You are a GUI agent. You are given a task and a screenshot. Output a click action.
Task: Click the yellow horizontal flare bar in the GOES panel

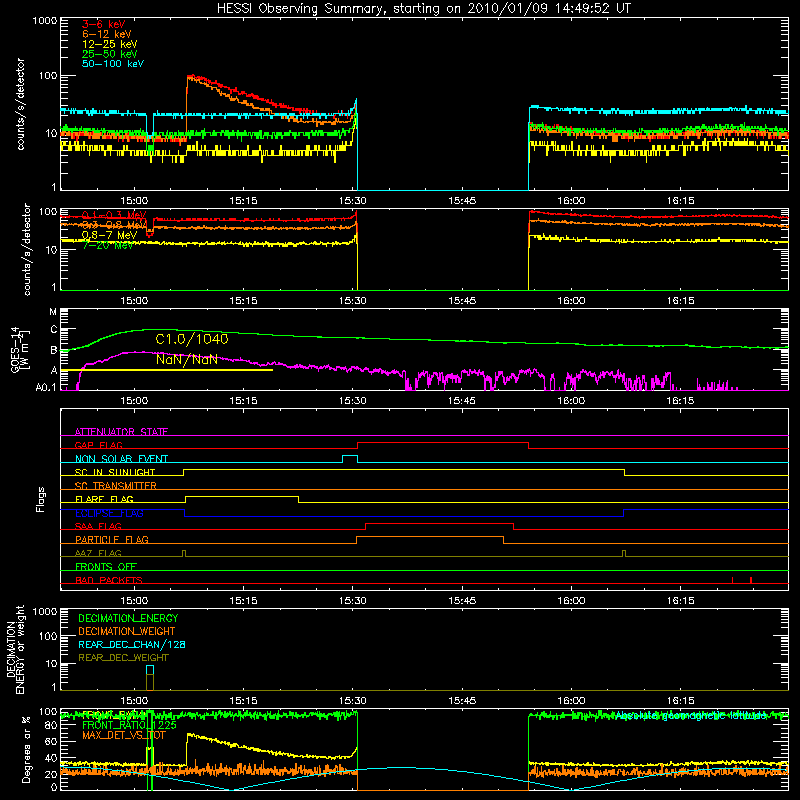167,370
